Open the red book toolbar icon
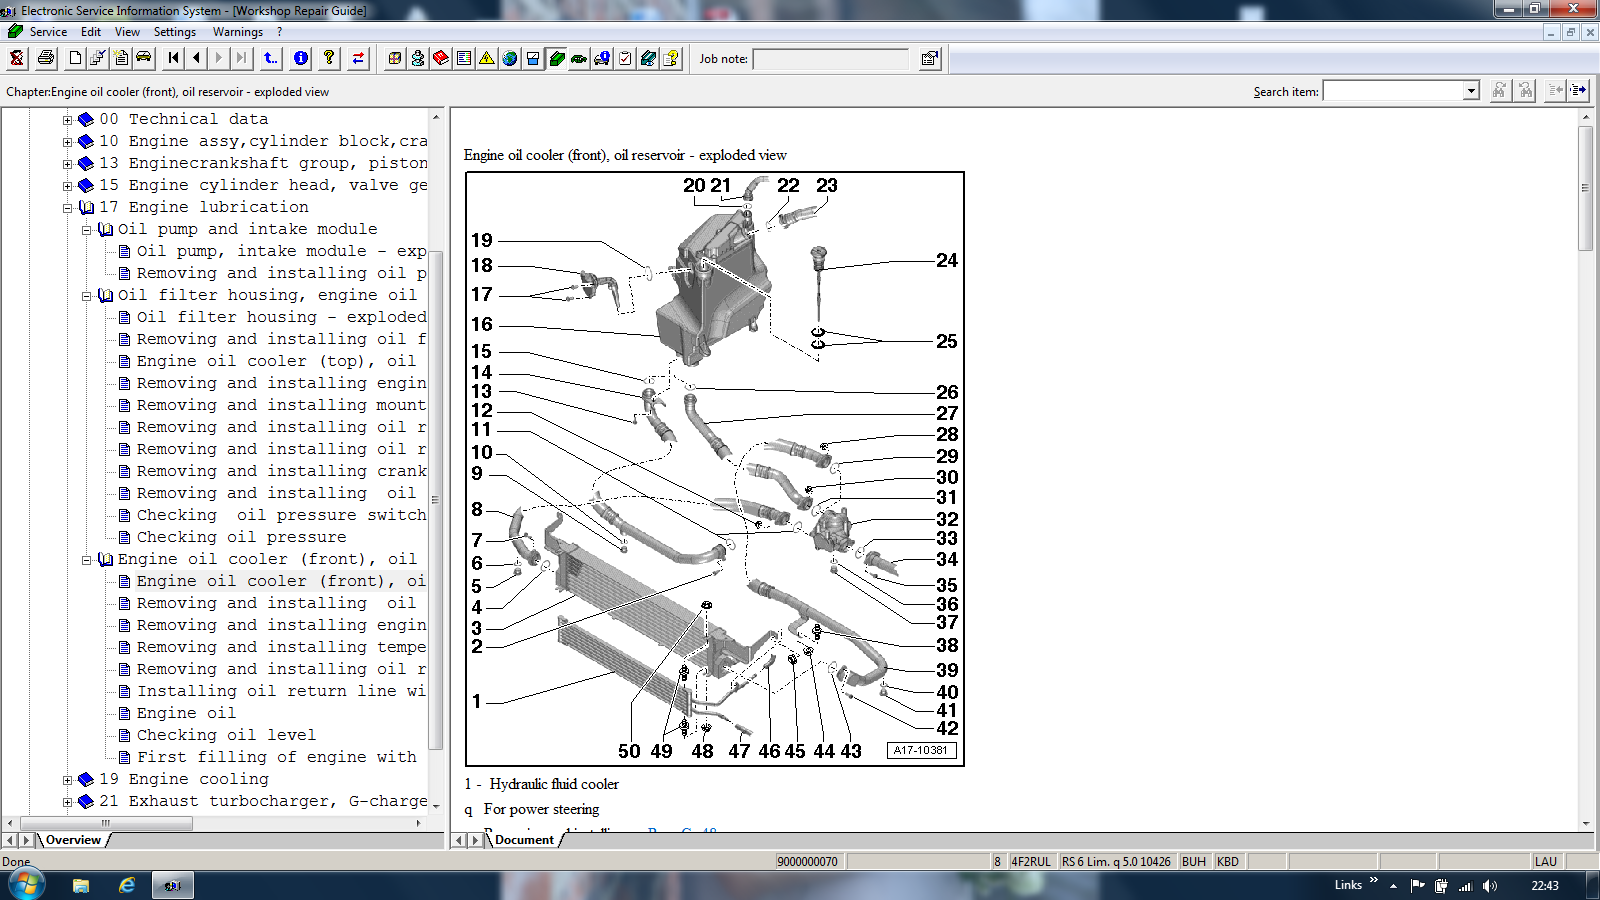The image size is (1600, 900). [441, 58]
